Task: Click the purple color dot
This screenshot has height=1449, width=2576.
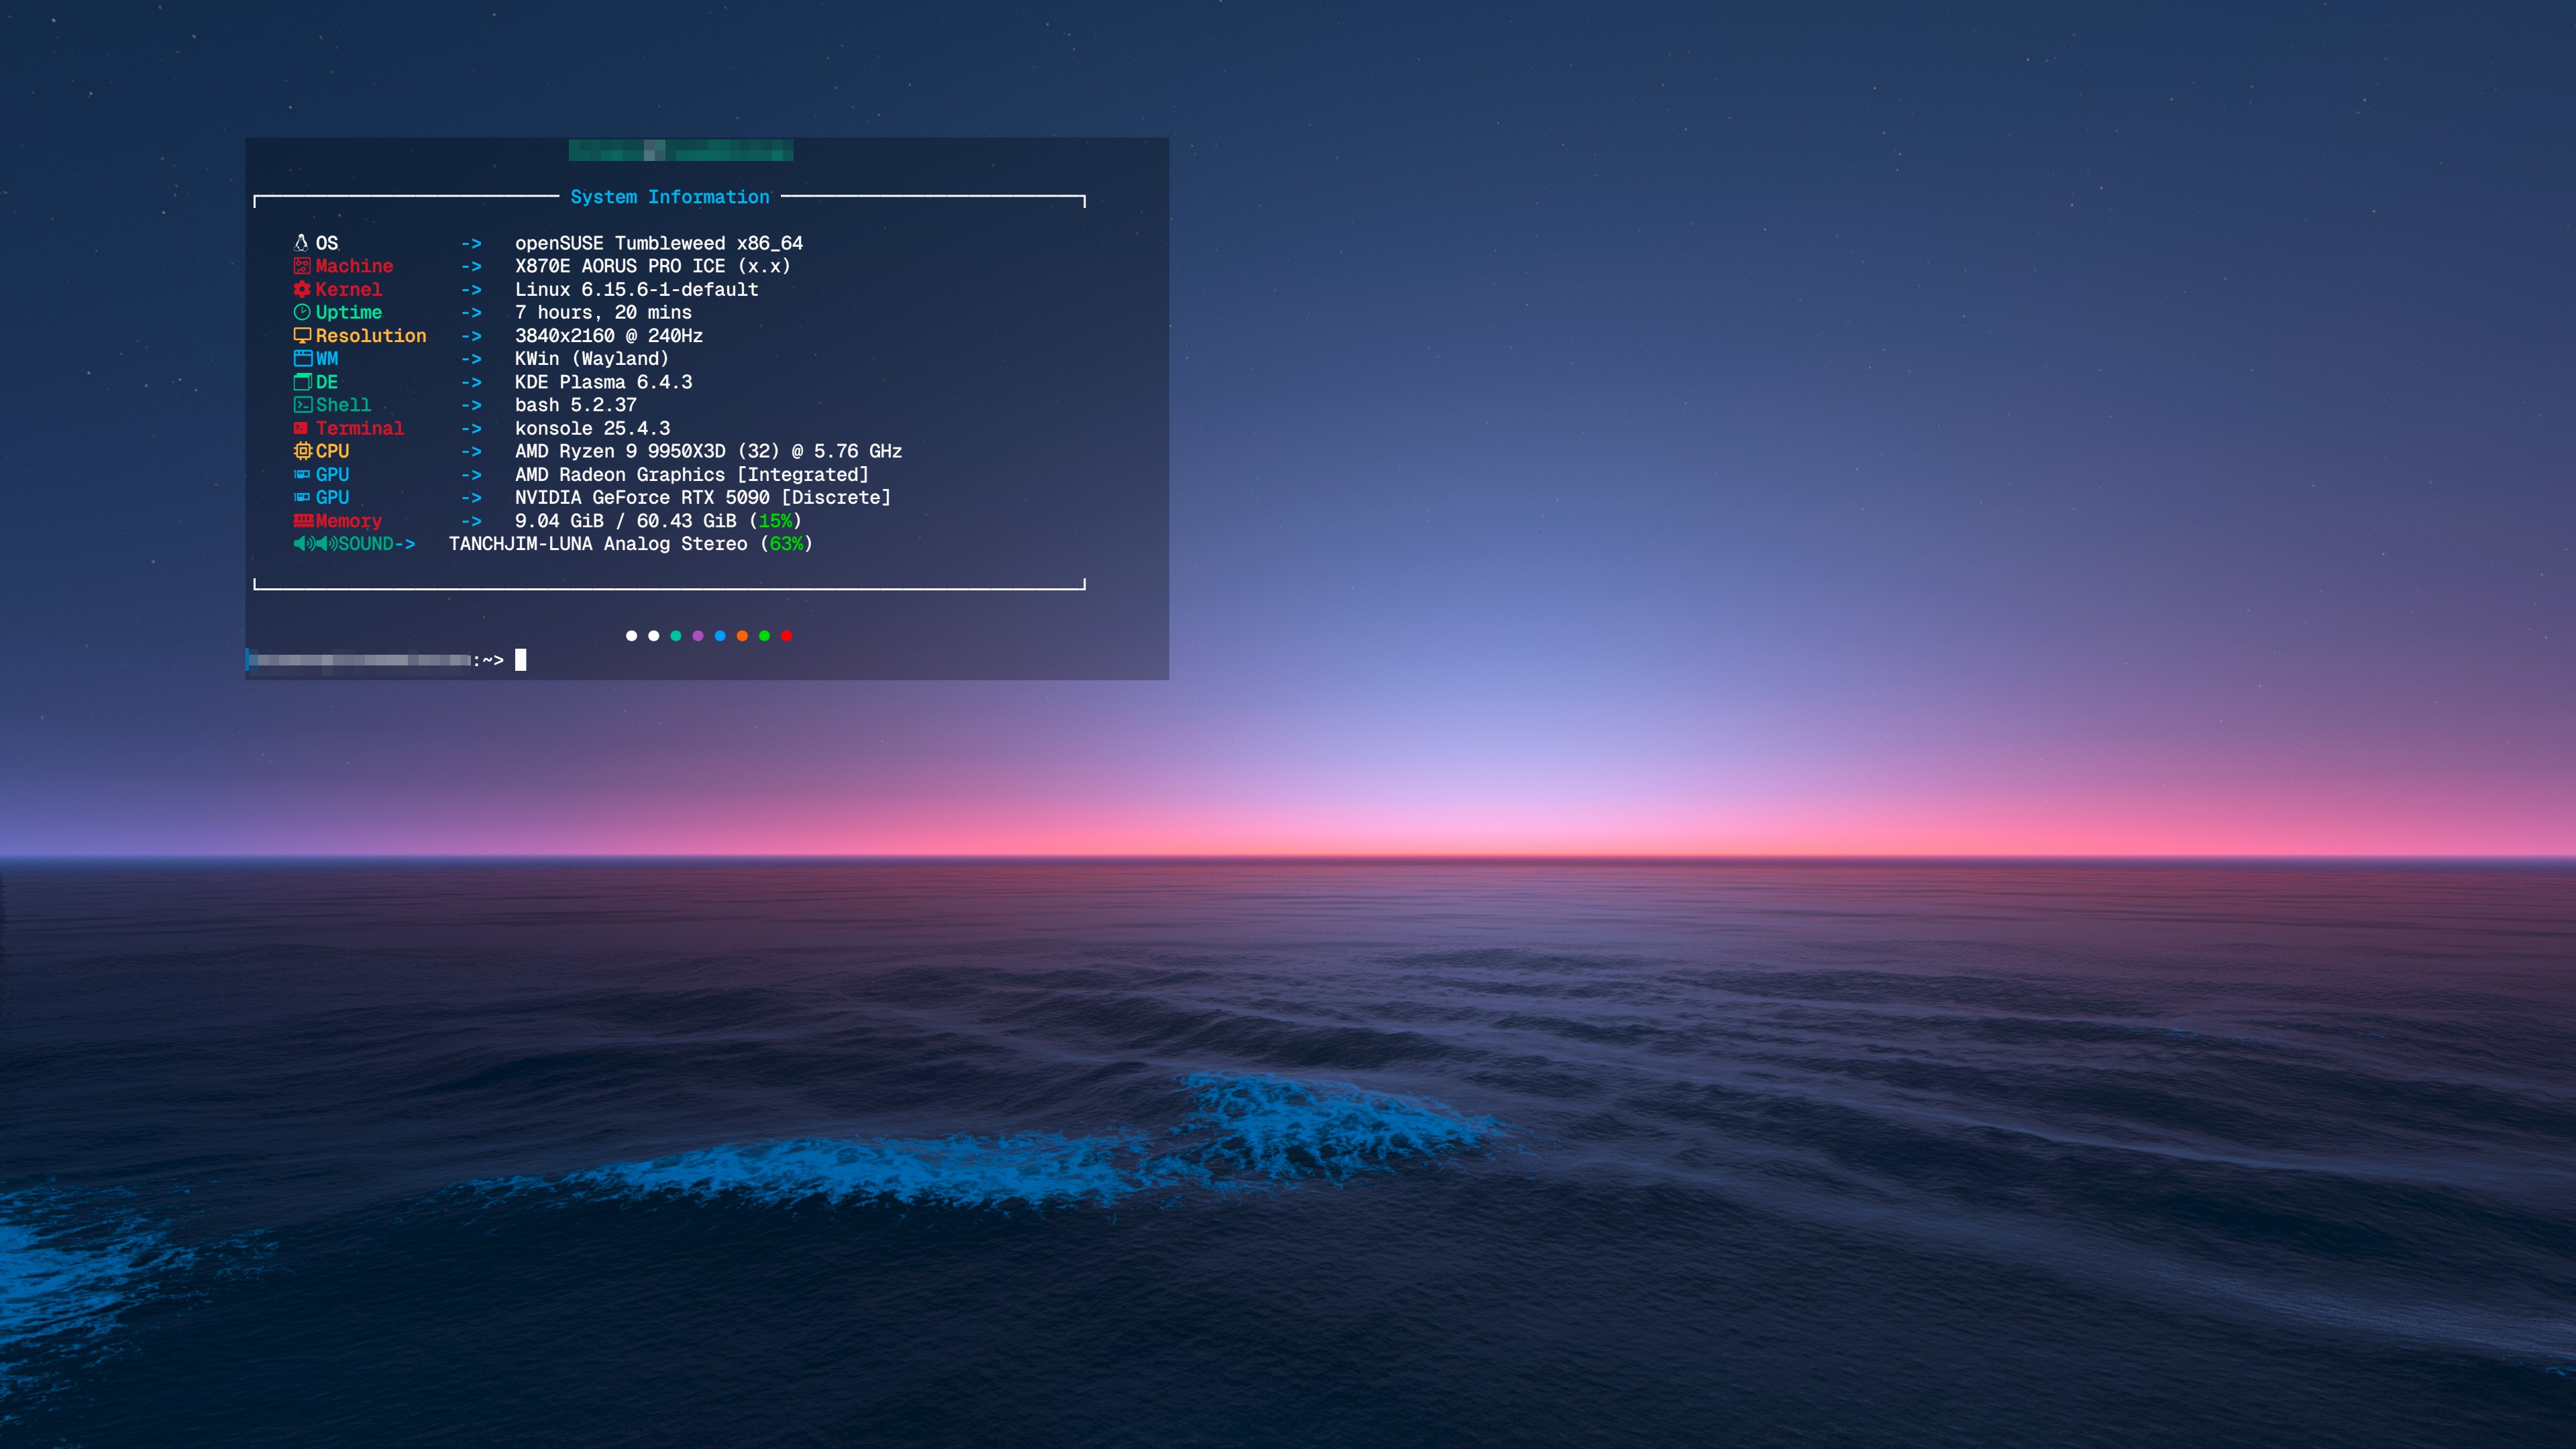Action: point(698,636)
